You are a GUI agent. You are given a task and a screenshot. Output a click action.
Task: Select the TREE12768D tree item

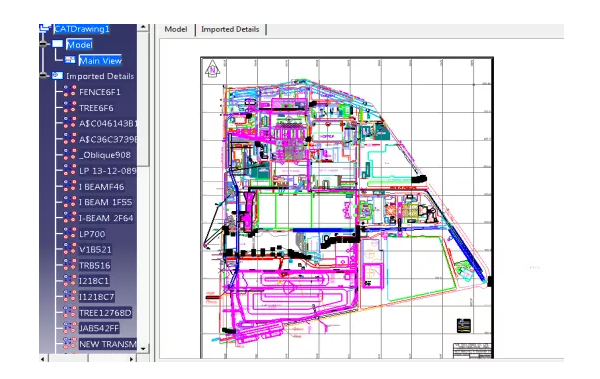pyautogui.click(x=105, y=313)
